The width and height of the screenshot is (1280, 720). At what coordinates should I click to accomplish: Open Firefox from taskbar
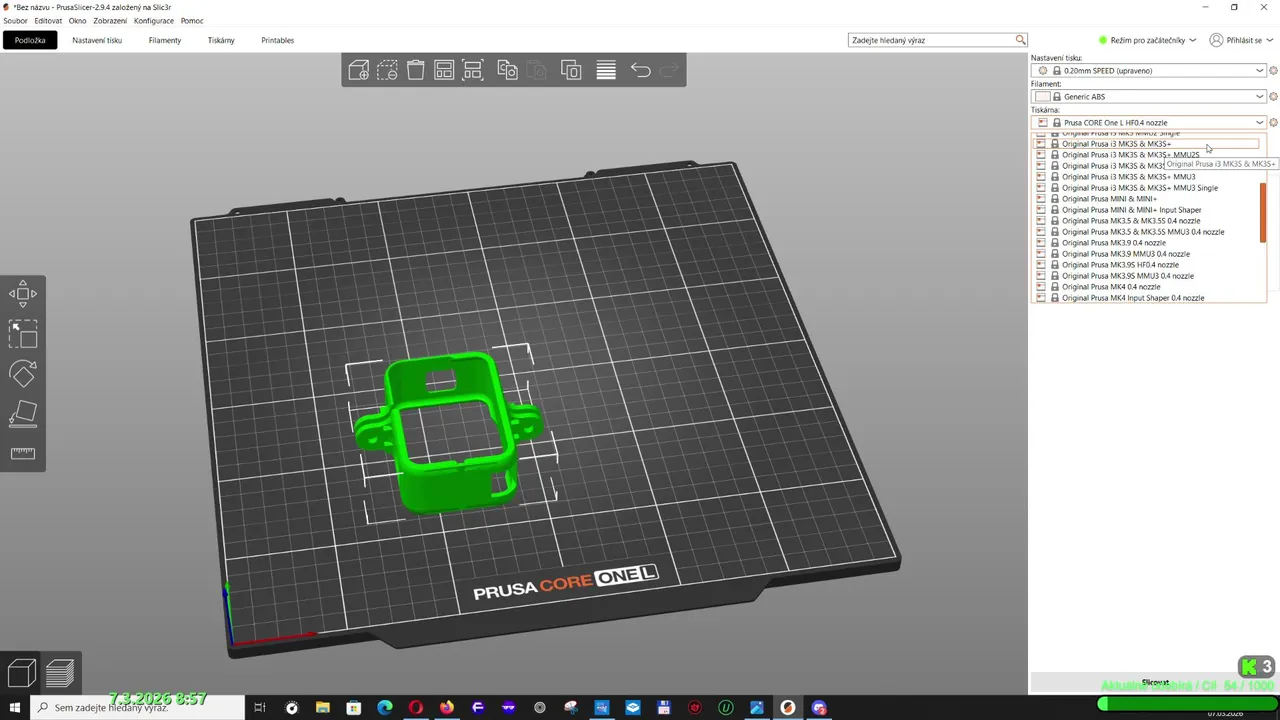click(x=446, y=708)
